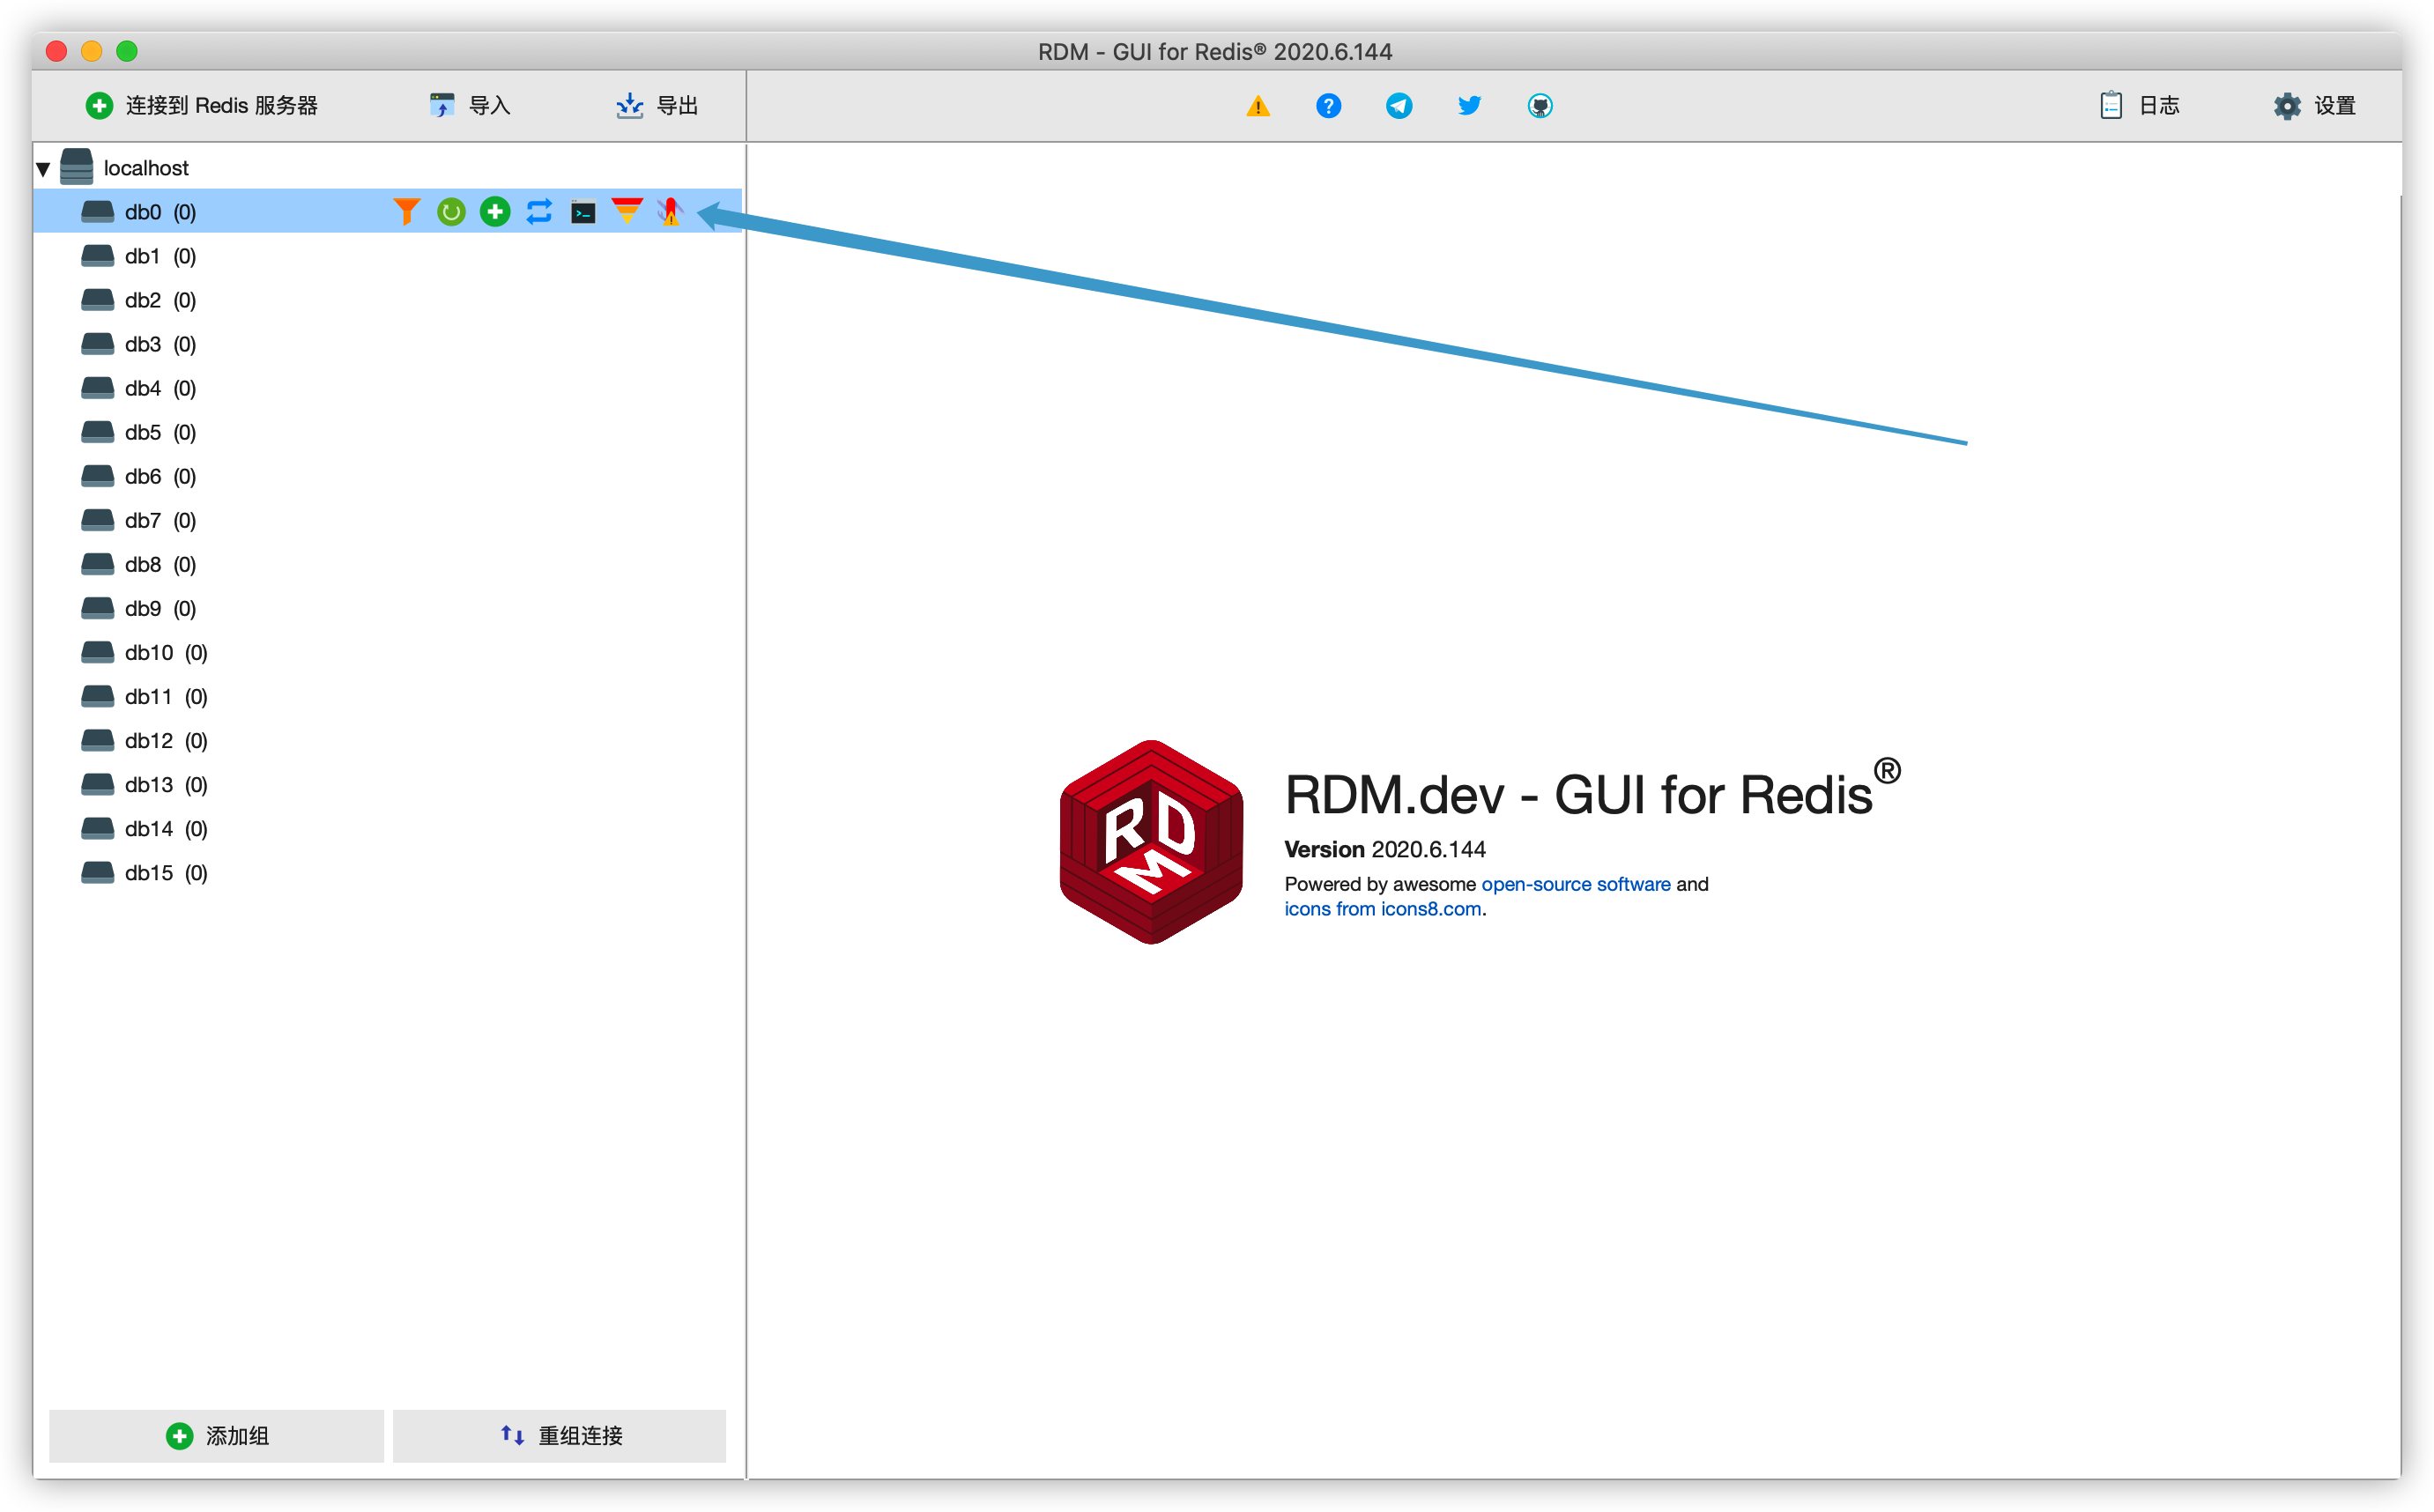2434x1512 pixels.
Task: Click the help/question mark icon
Action: 1326,107
